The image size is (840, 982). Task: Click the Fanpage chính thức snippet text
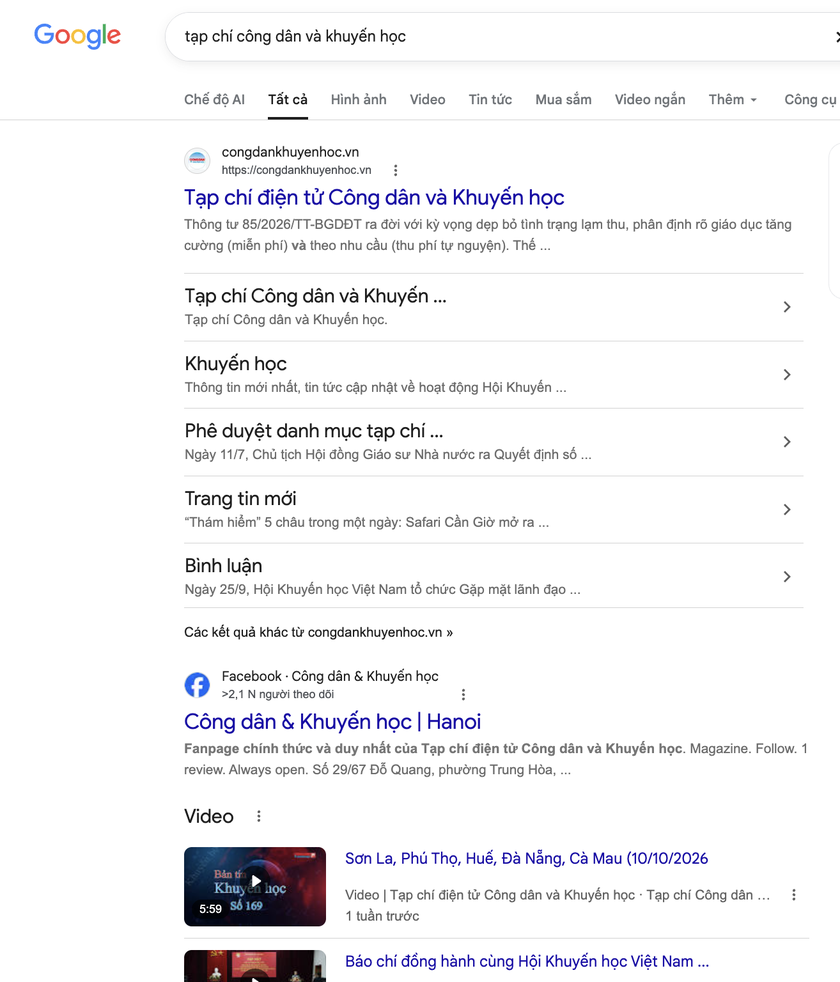click(x=495, y=759)
